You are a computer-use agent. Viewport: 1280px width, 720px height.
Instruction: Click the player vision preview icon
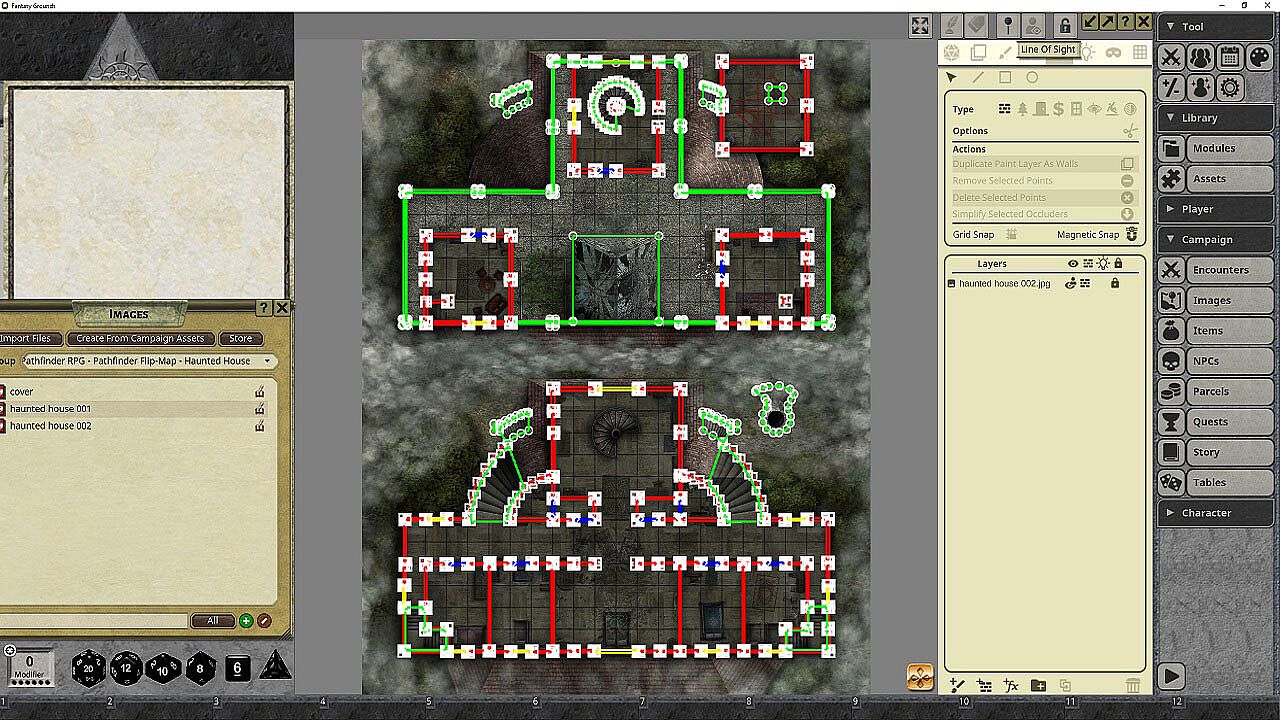click(x=1034, y=24)
